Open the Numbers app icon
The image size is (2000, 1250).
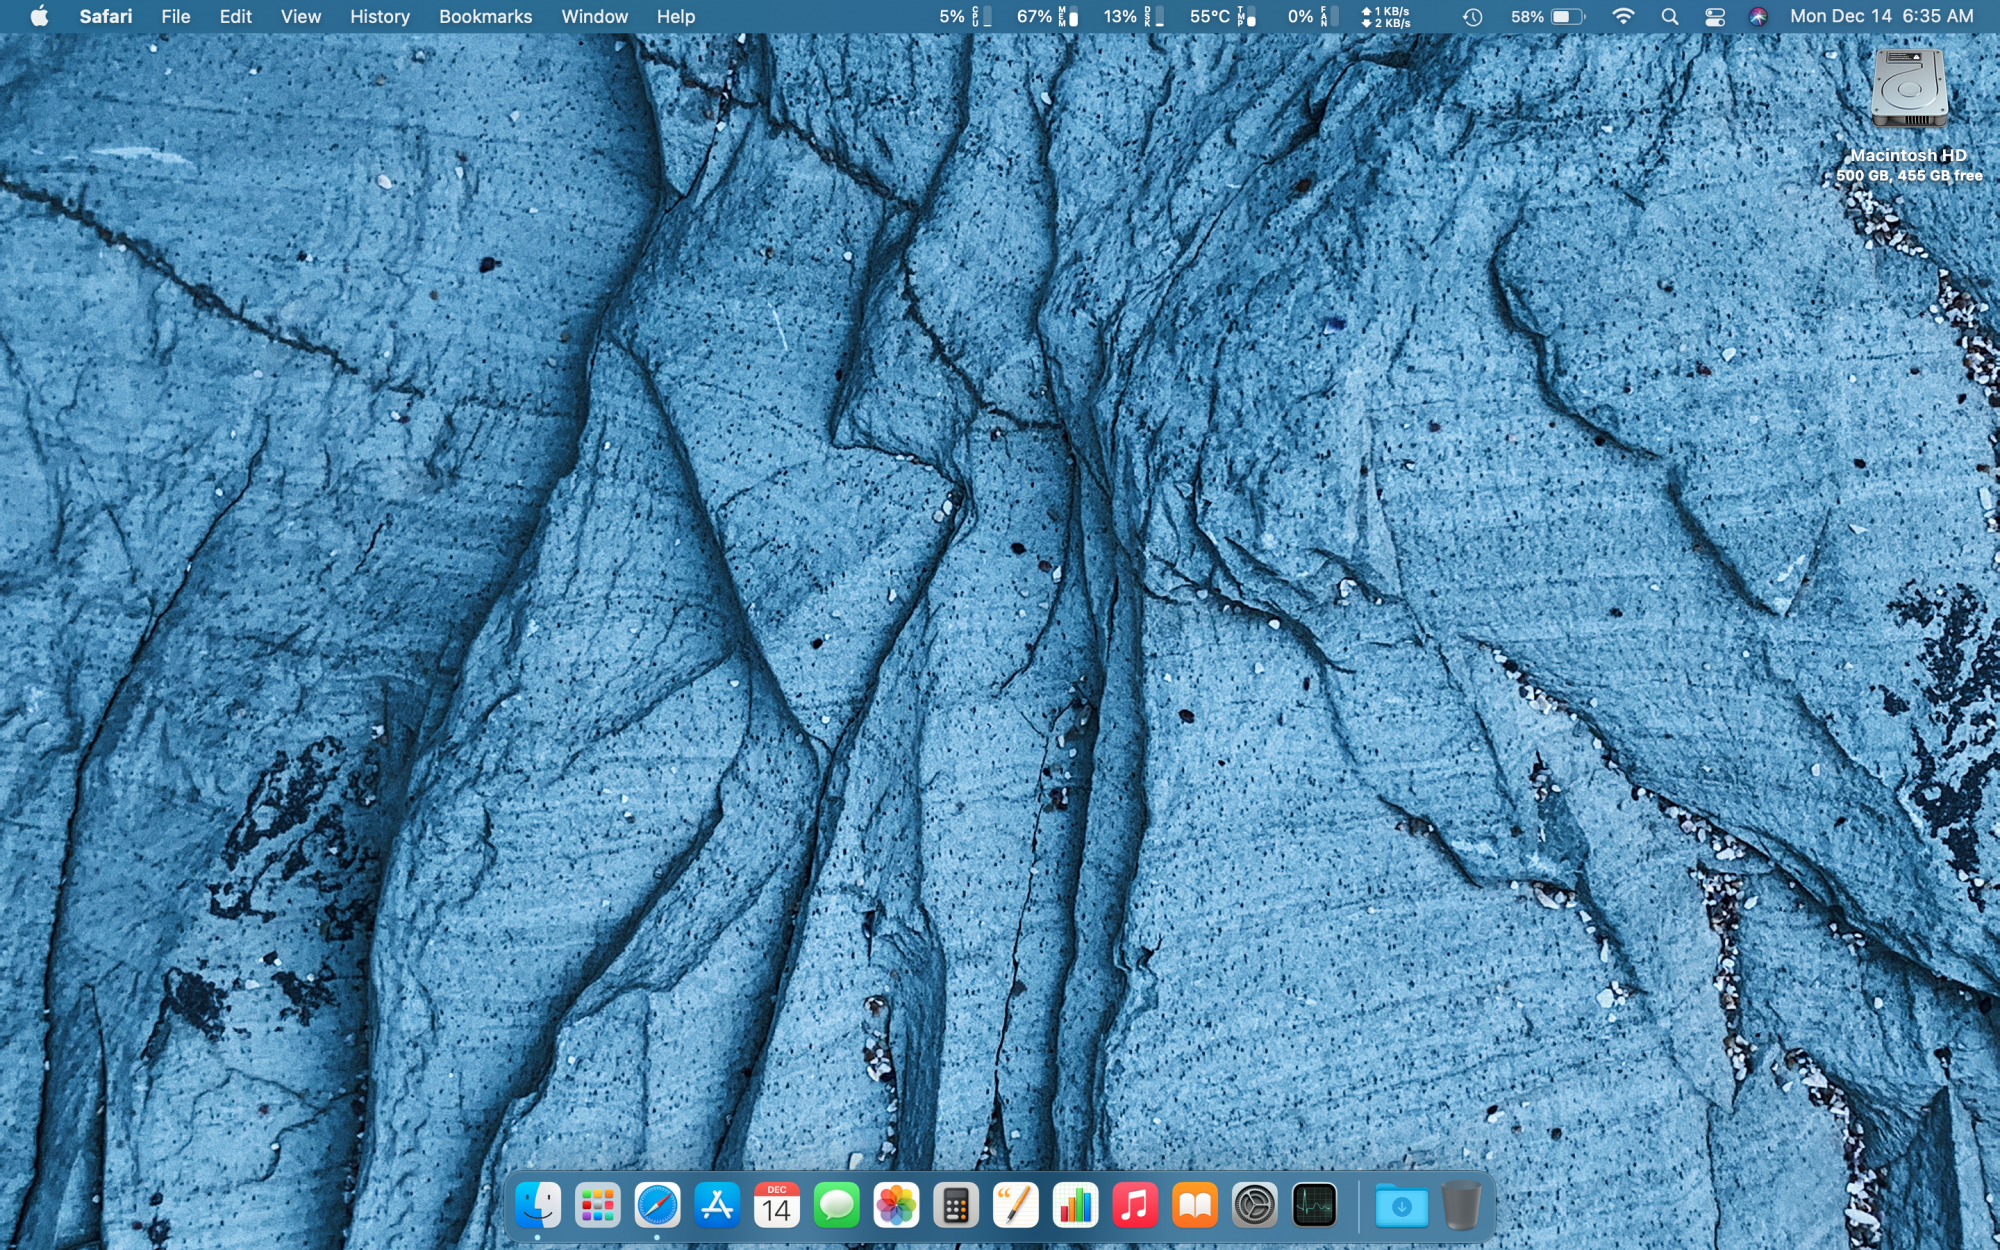point(1075,1205)
